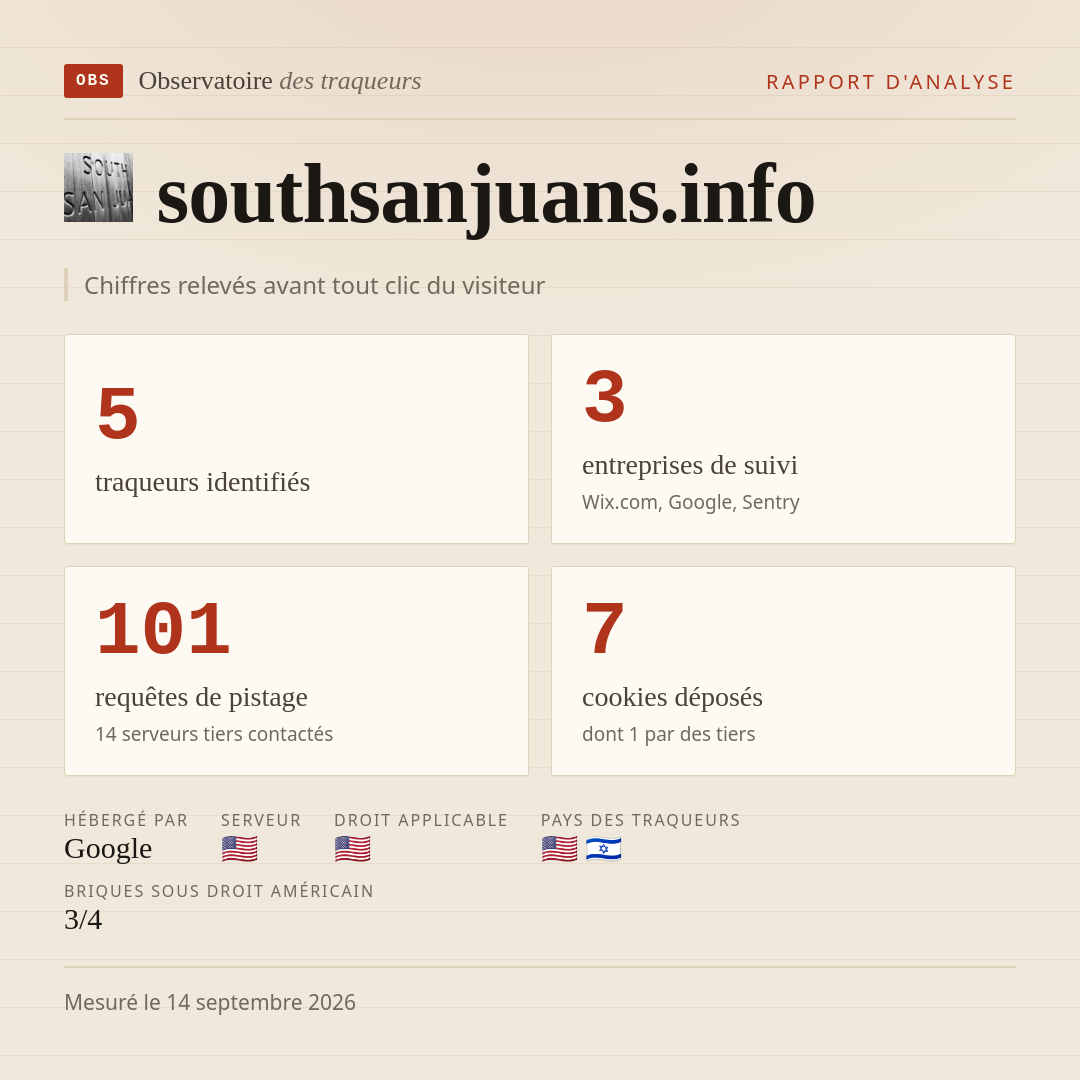
Task: Click the Google host value
Action: pyautogui.click(x=108, y=849)
